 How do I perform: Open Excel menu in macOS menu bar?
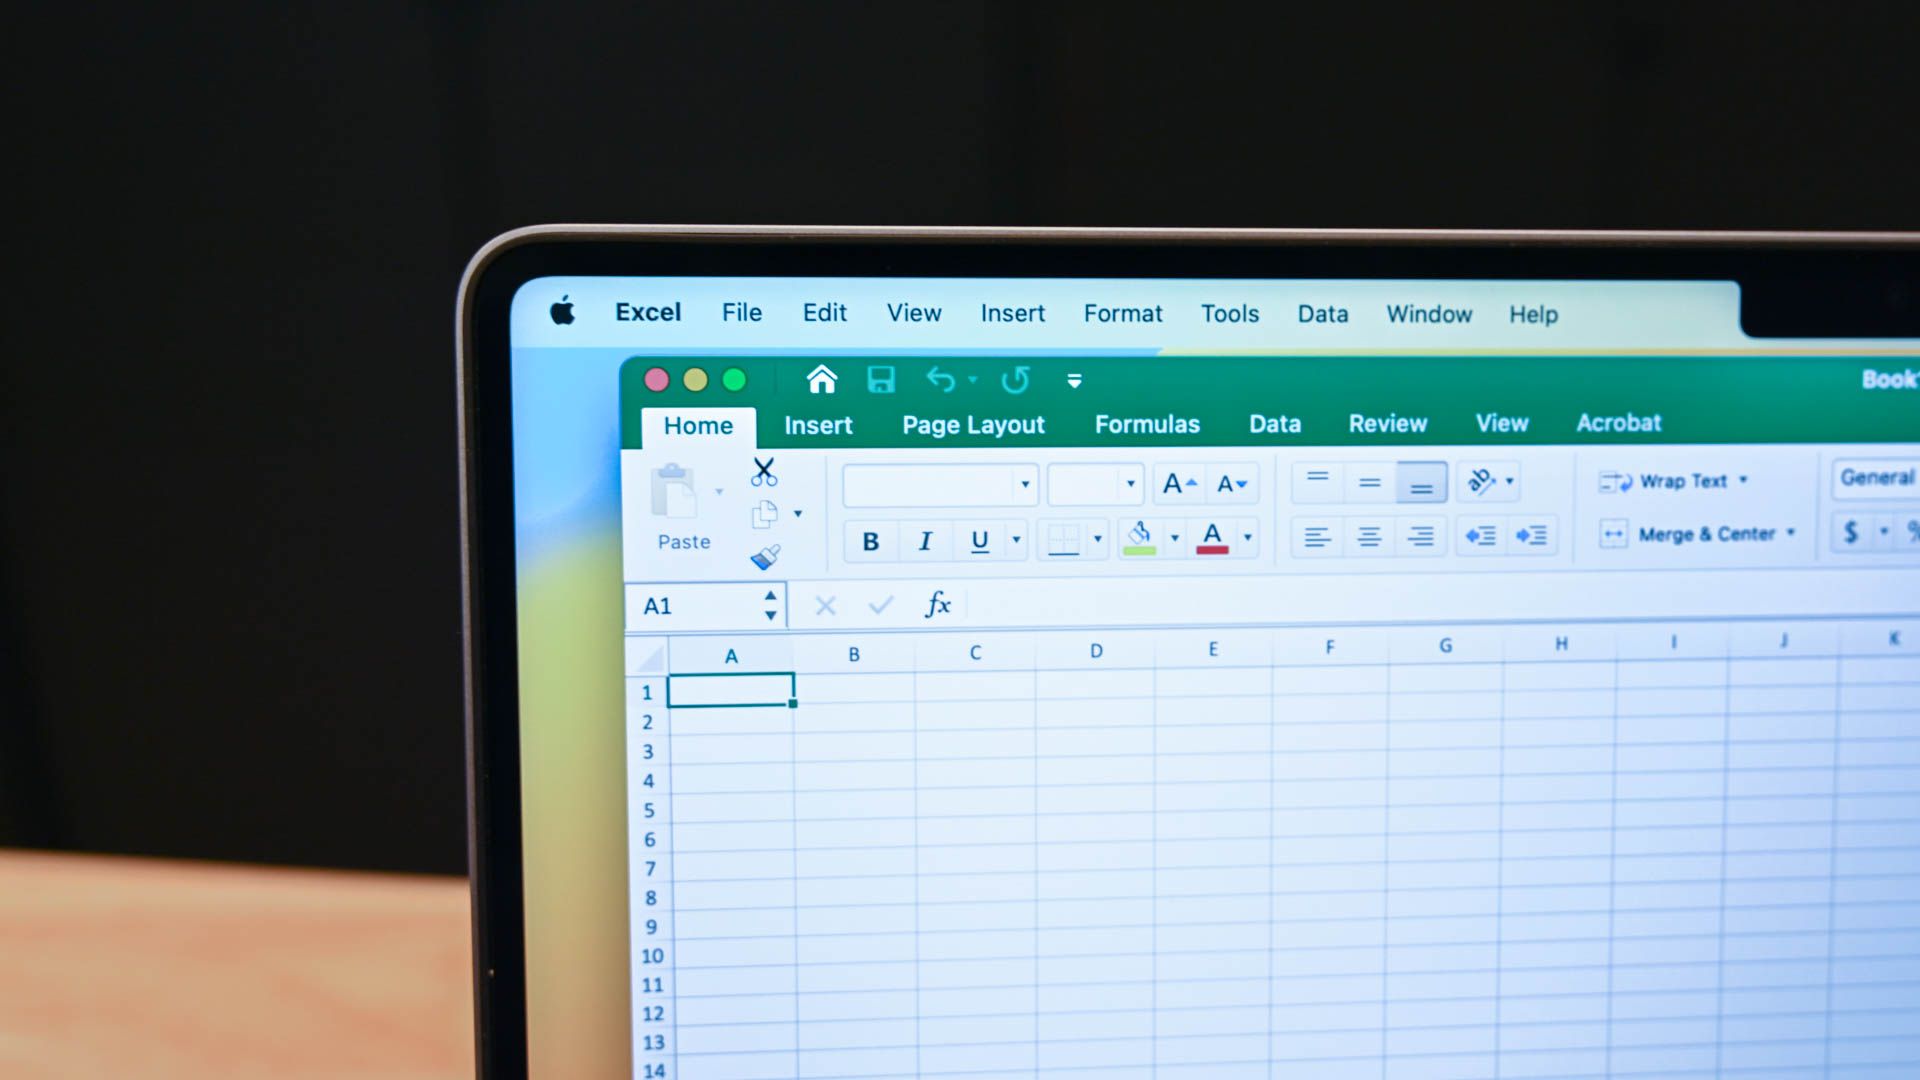pos(646,313)
